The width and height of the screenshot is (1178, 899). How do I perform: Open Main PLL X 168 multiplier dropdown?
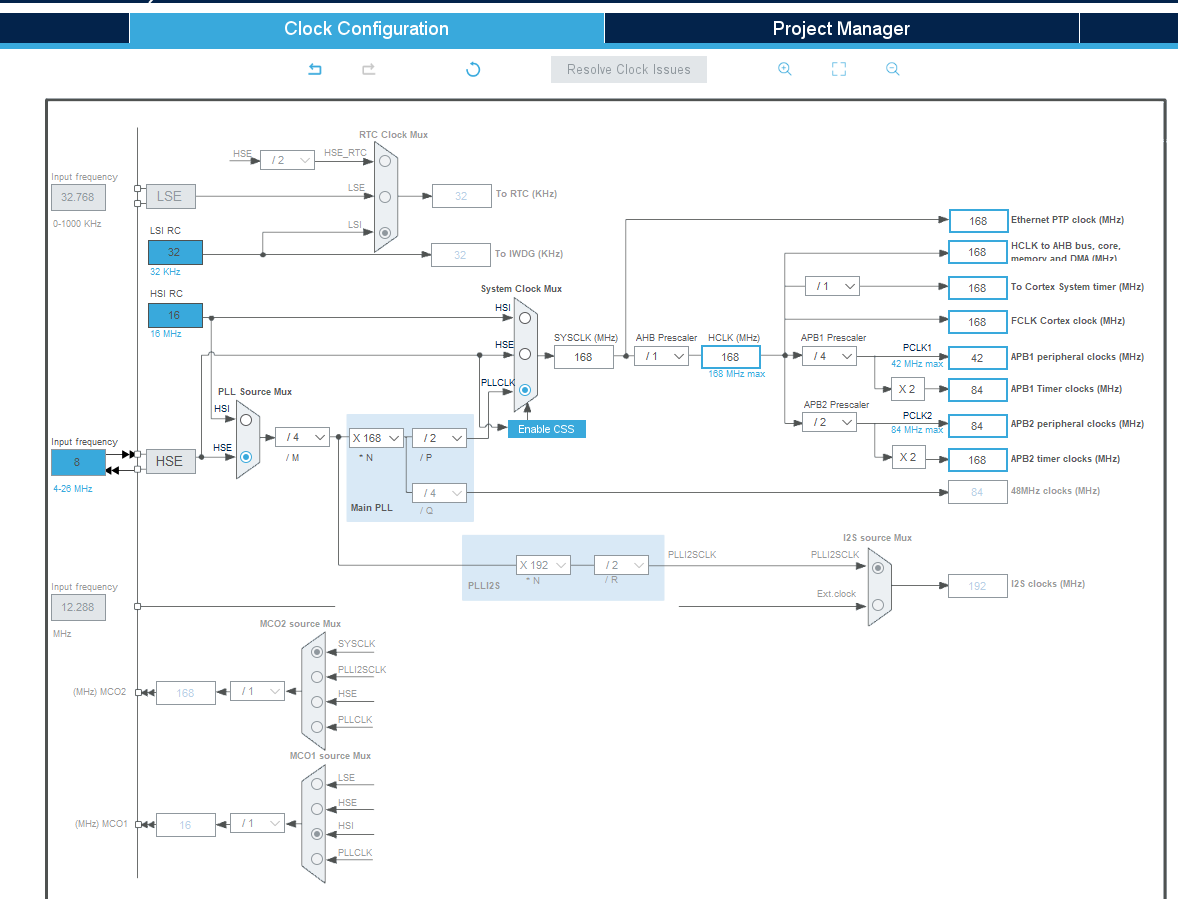376,438
